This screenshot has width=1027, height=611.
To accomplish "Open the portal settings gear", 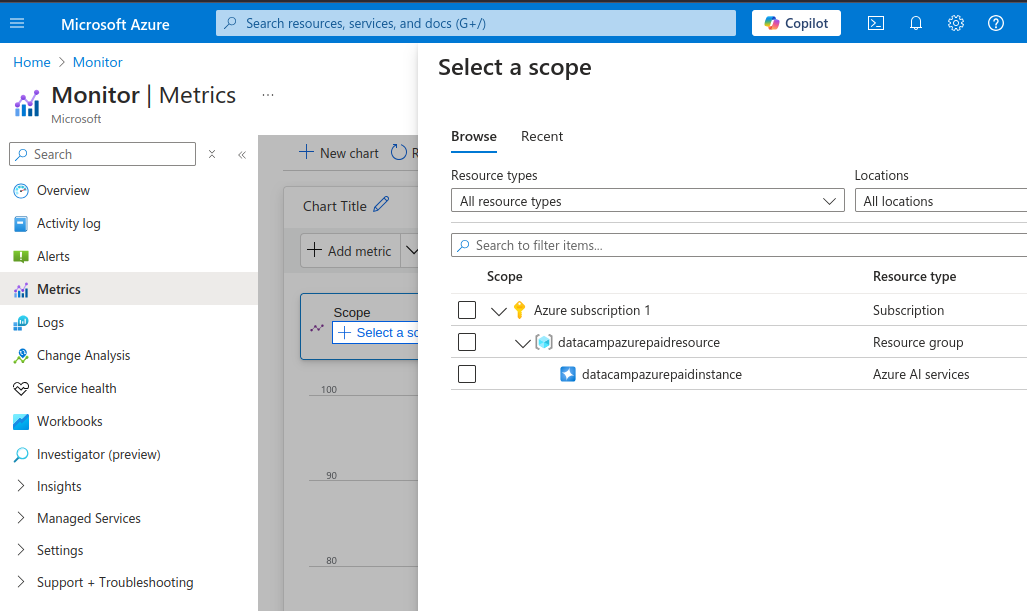I will point(956,24).
